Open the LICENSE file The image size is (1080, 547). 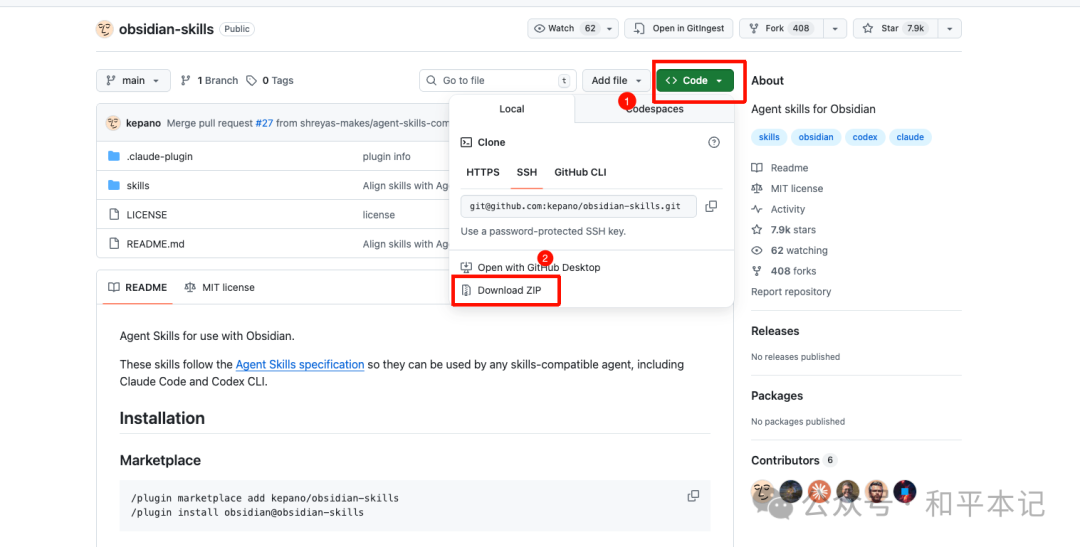coord(147,215)
